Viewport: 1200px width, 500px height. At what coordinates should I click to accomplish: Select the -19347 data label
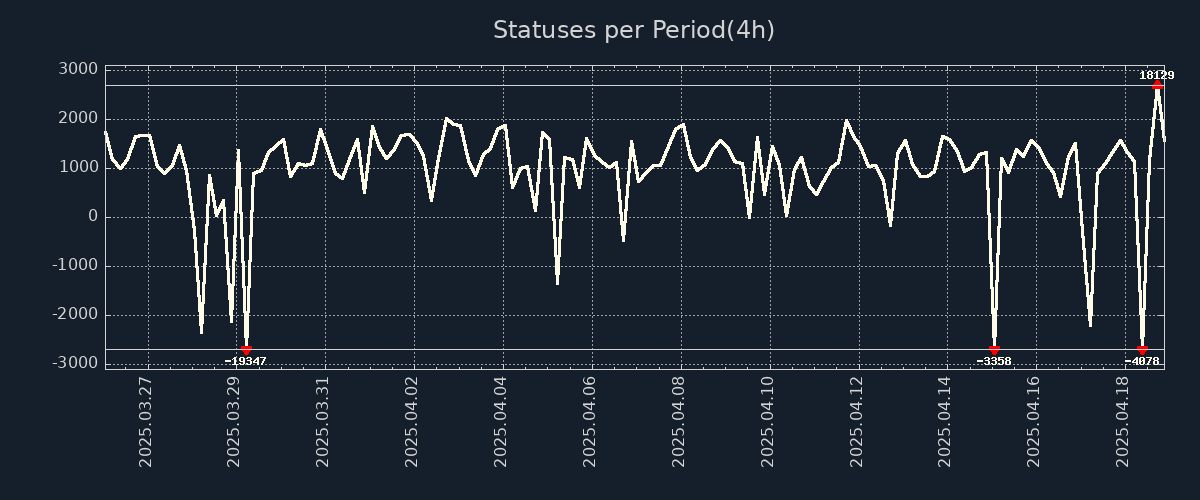pyautogui.click(x=246, y=361)
